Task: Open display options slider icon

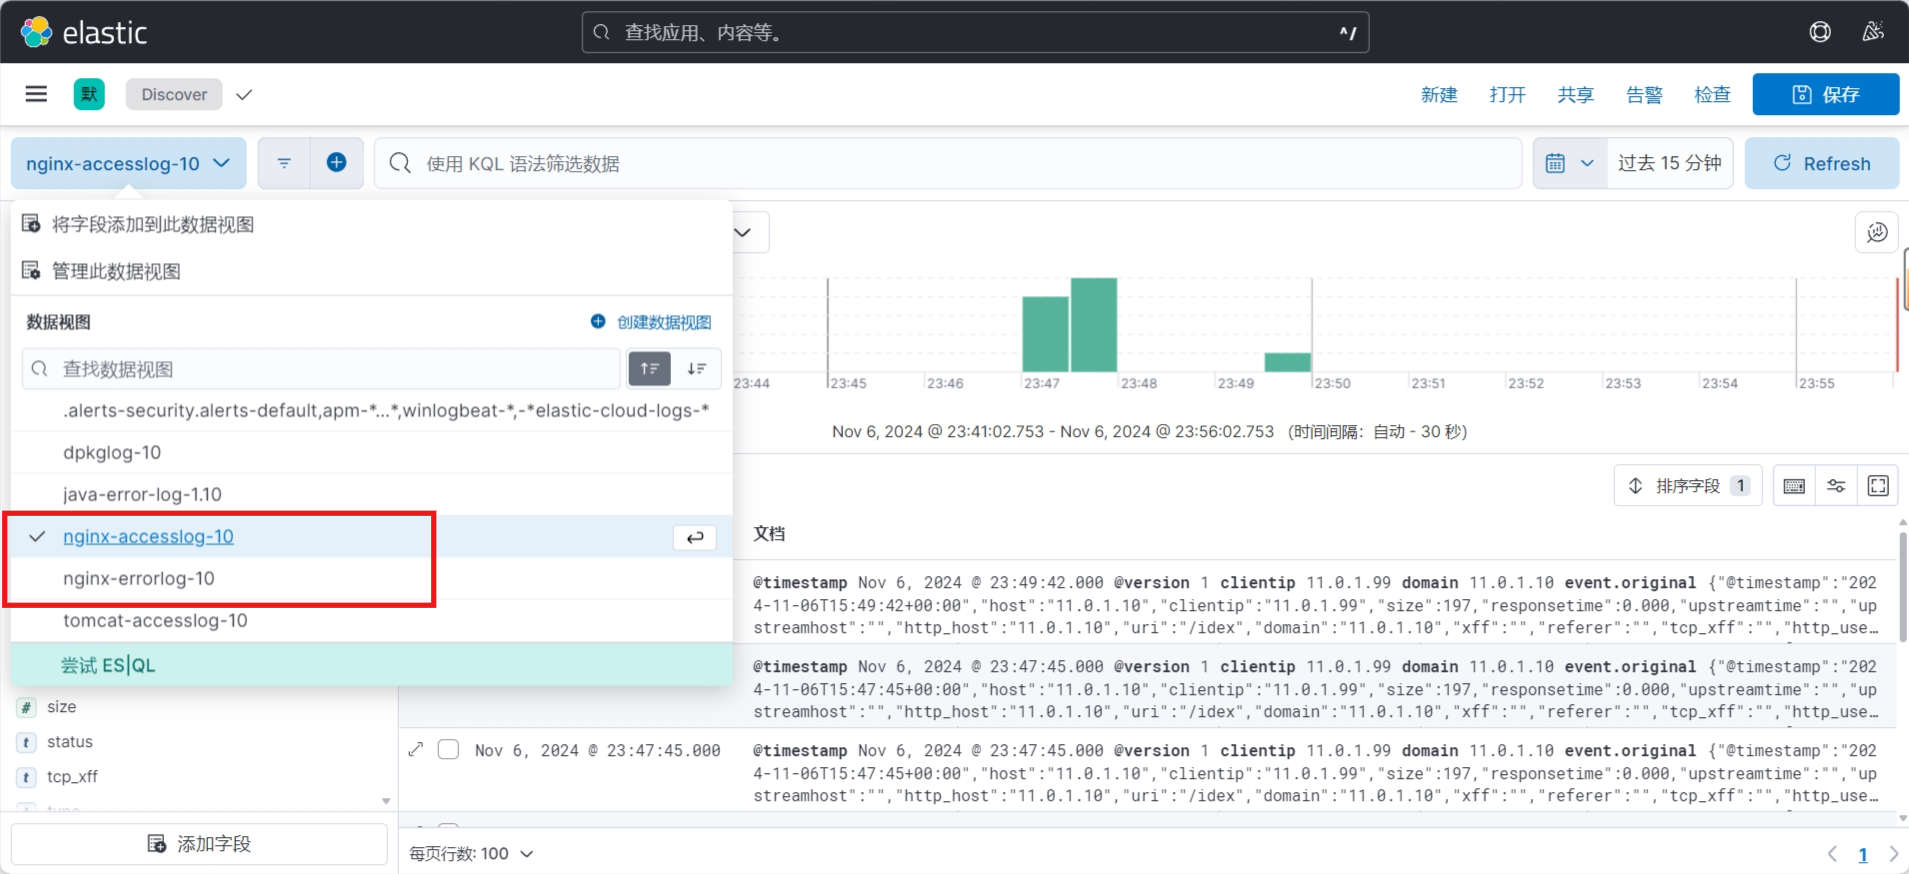Action: [x=1836, y=486]
